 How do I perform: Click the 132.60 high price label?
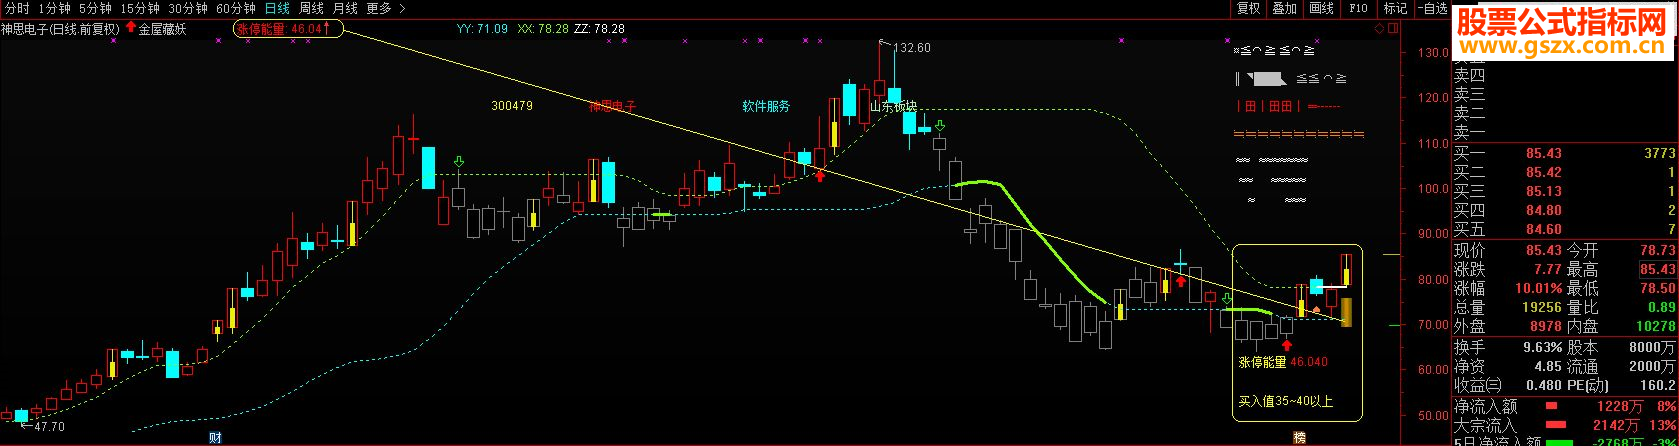click(911, 47)
